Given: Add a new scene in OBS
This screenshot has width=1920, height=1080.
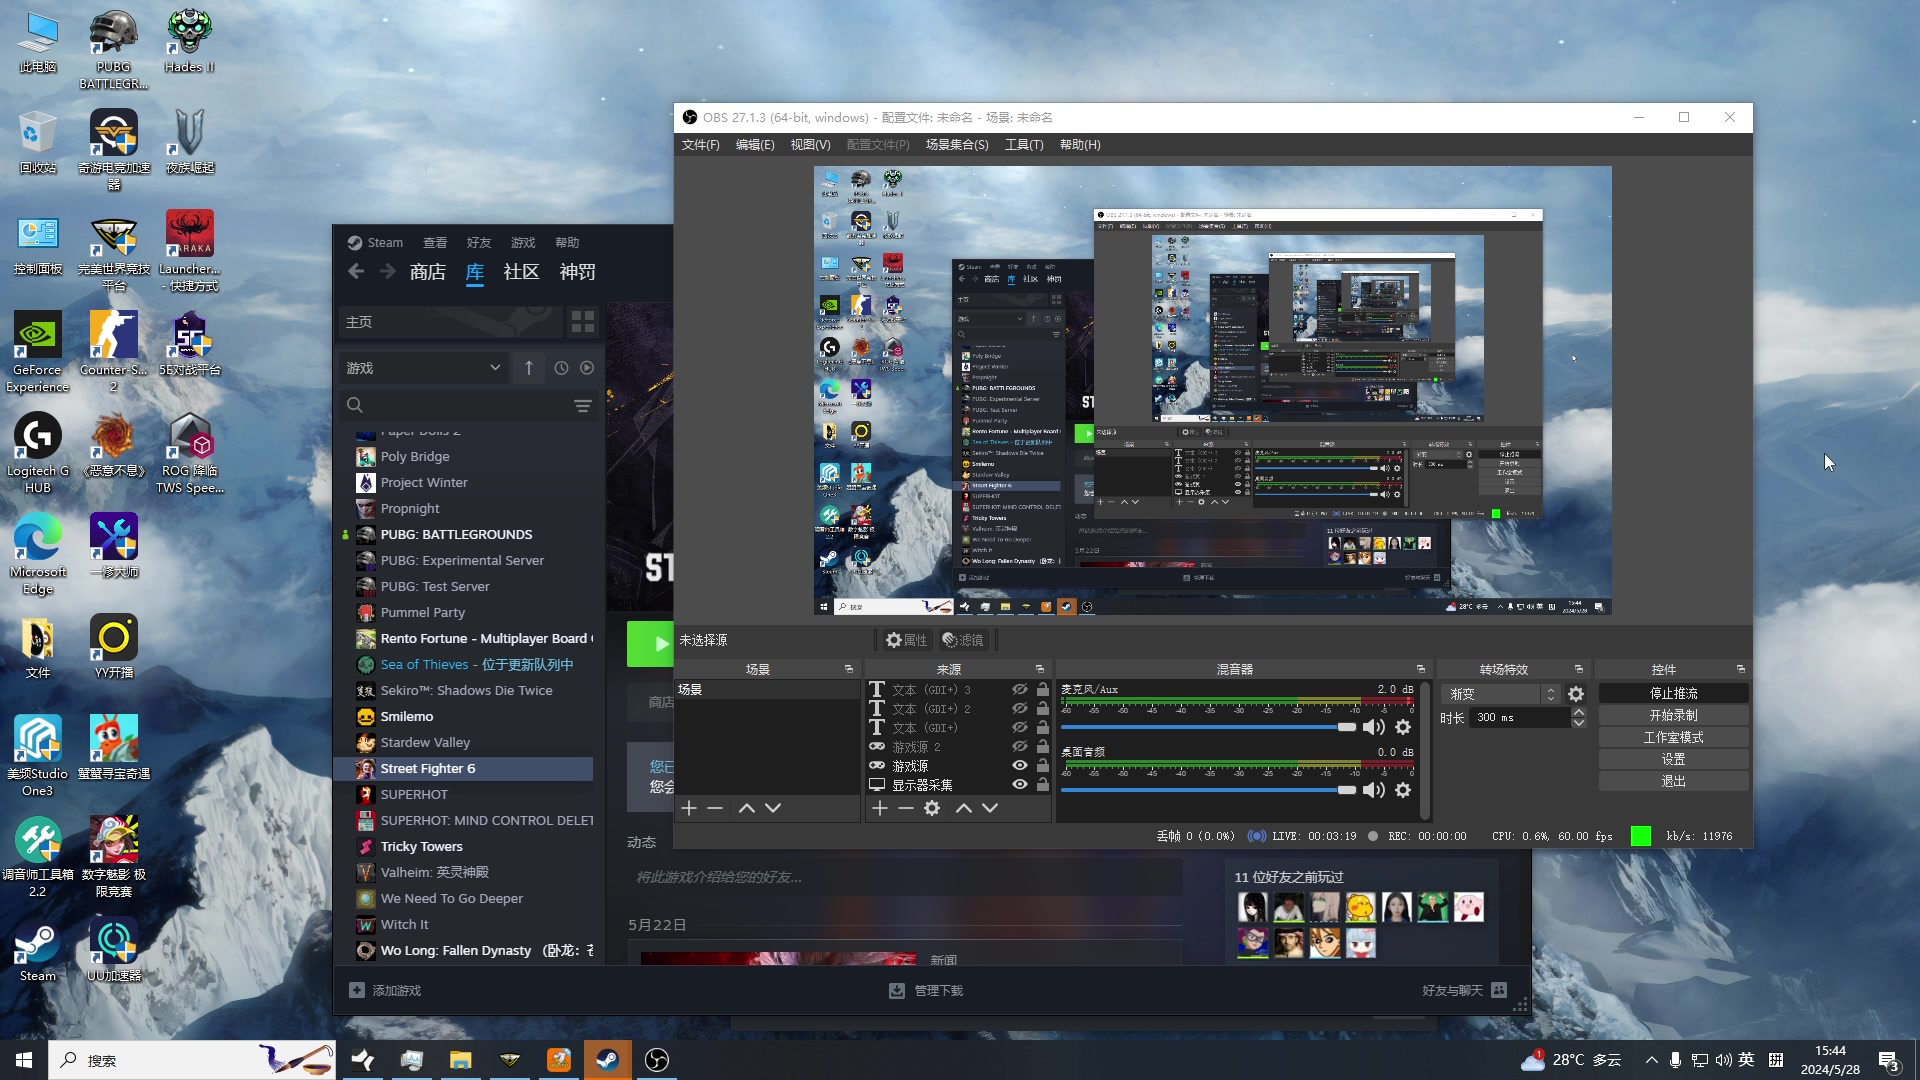Looking at the screenshot, I should click(x=689, y=808).
